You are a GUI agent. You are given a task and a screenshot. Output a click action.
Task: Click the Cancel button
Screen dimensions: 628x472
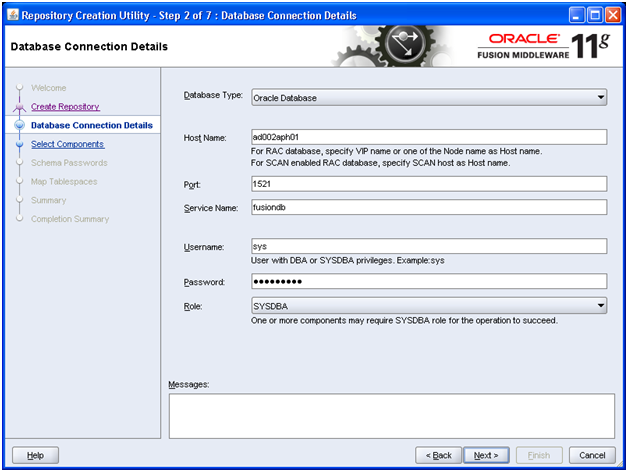[592, 456]
